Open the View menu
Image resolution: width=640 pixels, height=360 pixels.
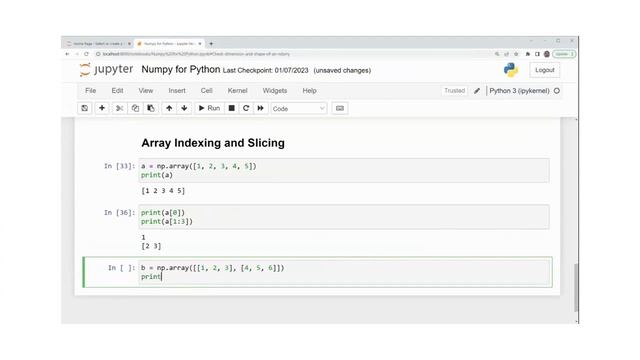(146, 91)
